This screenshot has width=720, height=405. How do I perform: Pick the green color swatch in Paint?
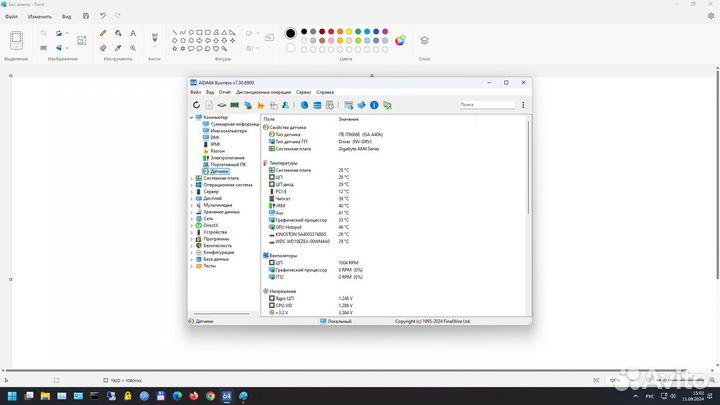358,32
